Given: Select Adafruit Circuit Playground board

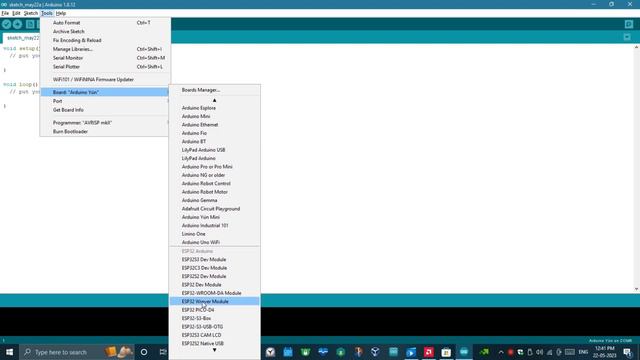Looking at the screenshot, I should [215, 209].
